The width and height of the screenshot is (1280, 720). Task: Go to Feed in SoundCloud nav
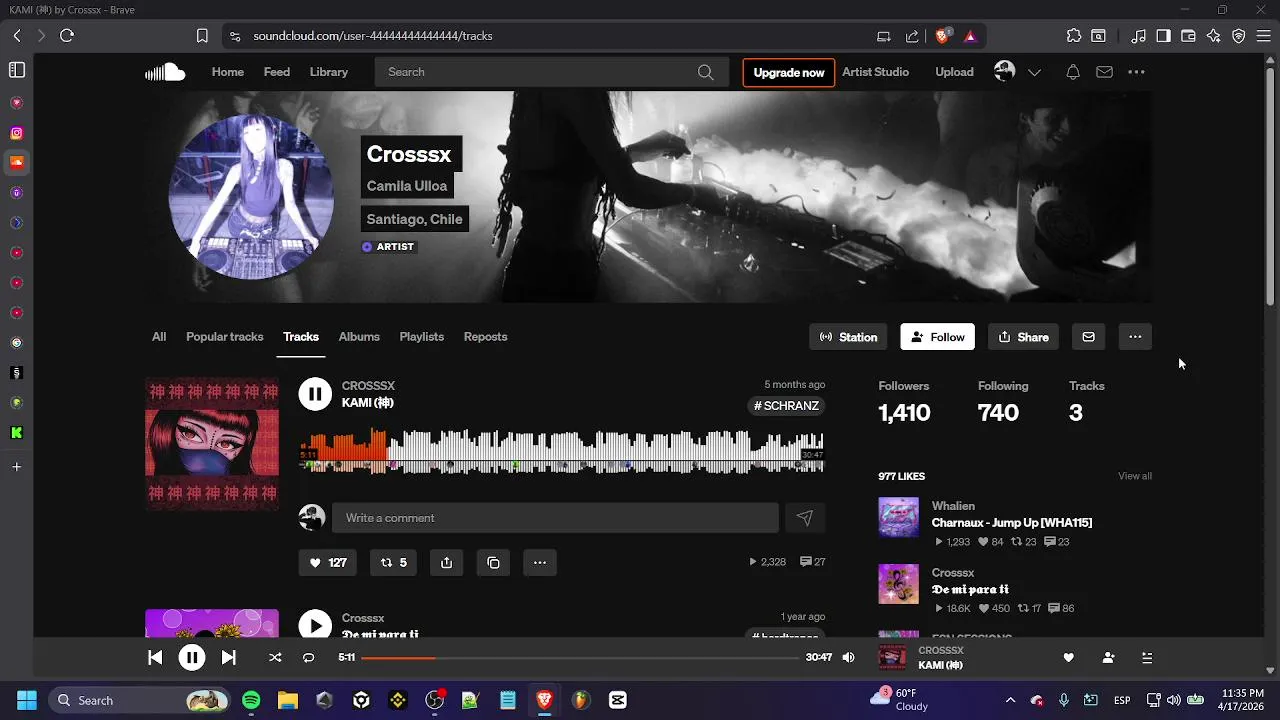277,72
